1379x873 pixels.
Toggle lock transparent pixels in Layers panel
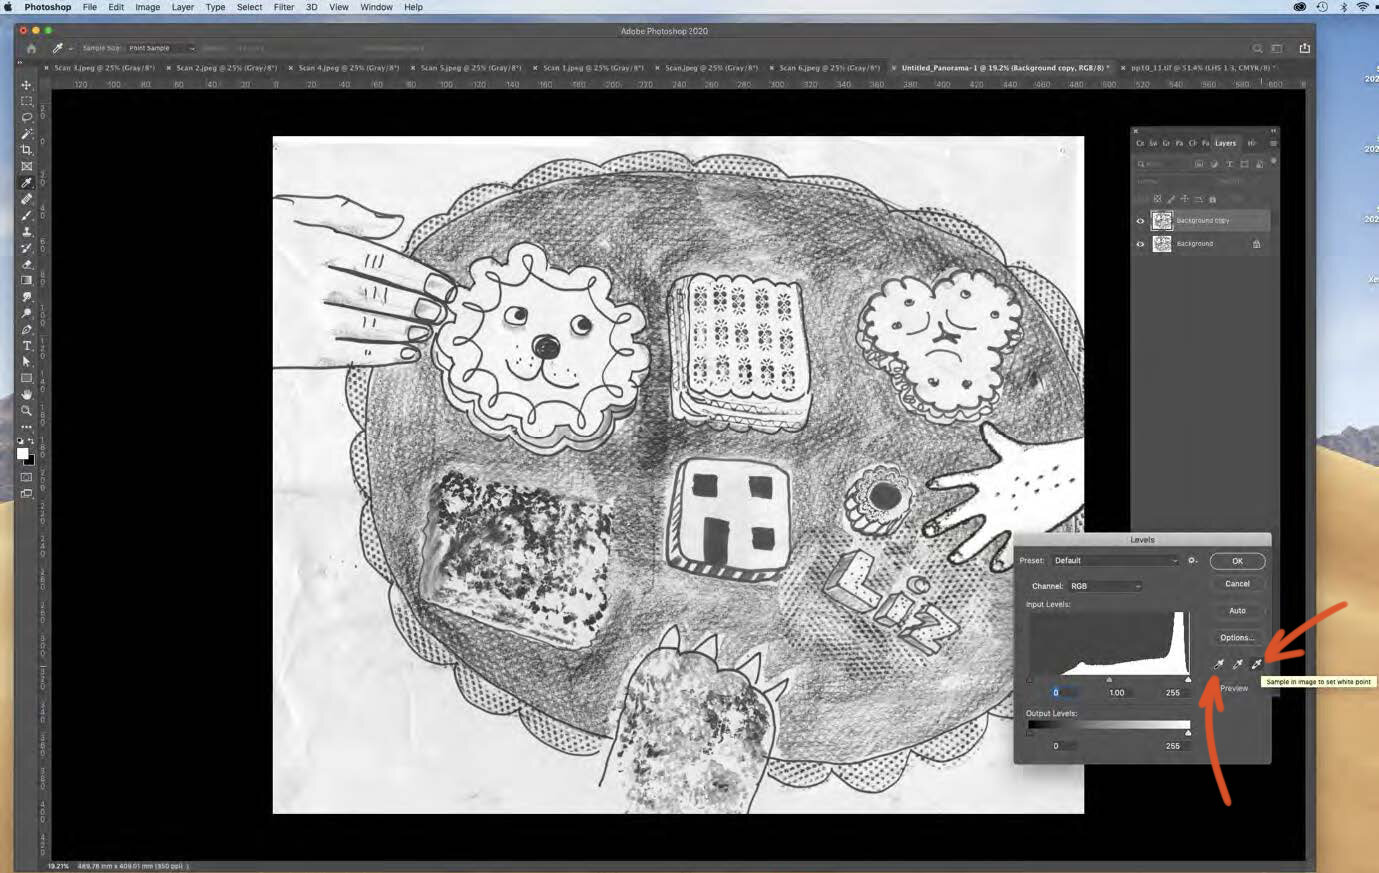point(1158,199)
